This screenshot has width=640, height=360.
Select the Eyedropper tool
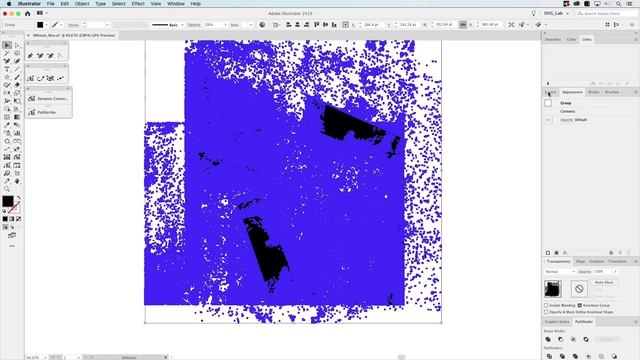[7, 125]
